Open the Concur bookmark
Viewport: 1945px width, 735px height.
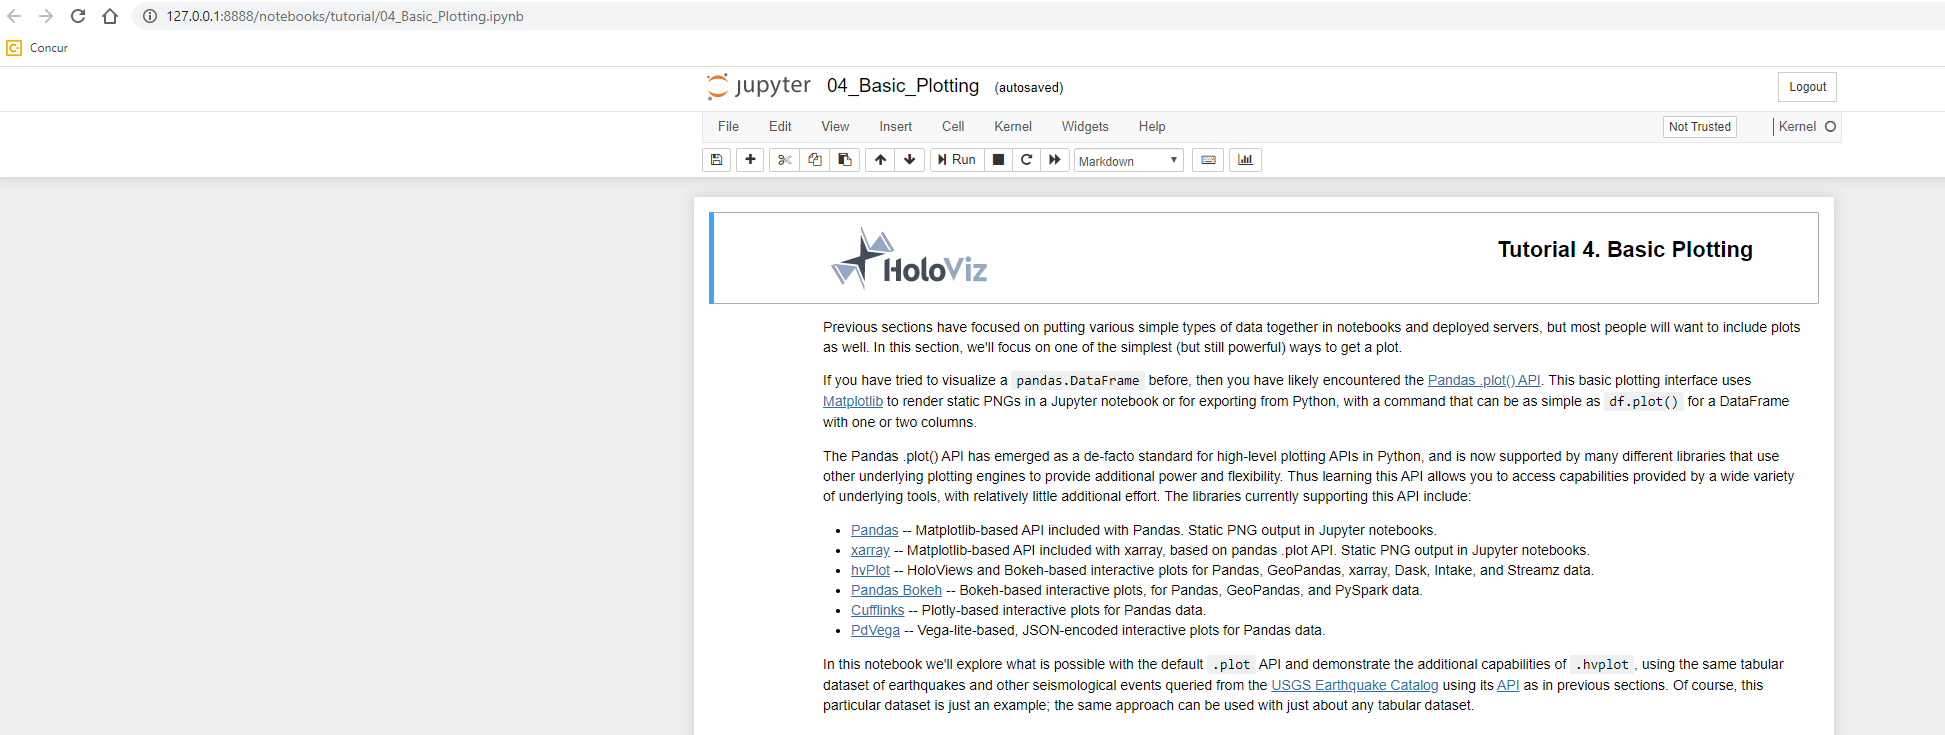[38, 48]
